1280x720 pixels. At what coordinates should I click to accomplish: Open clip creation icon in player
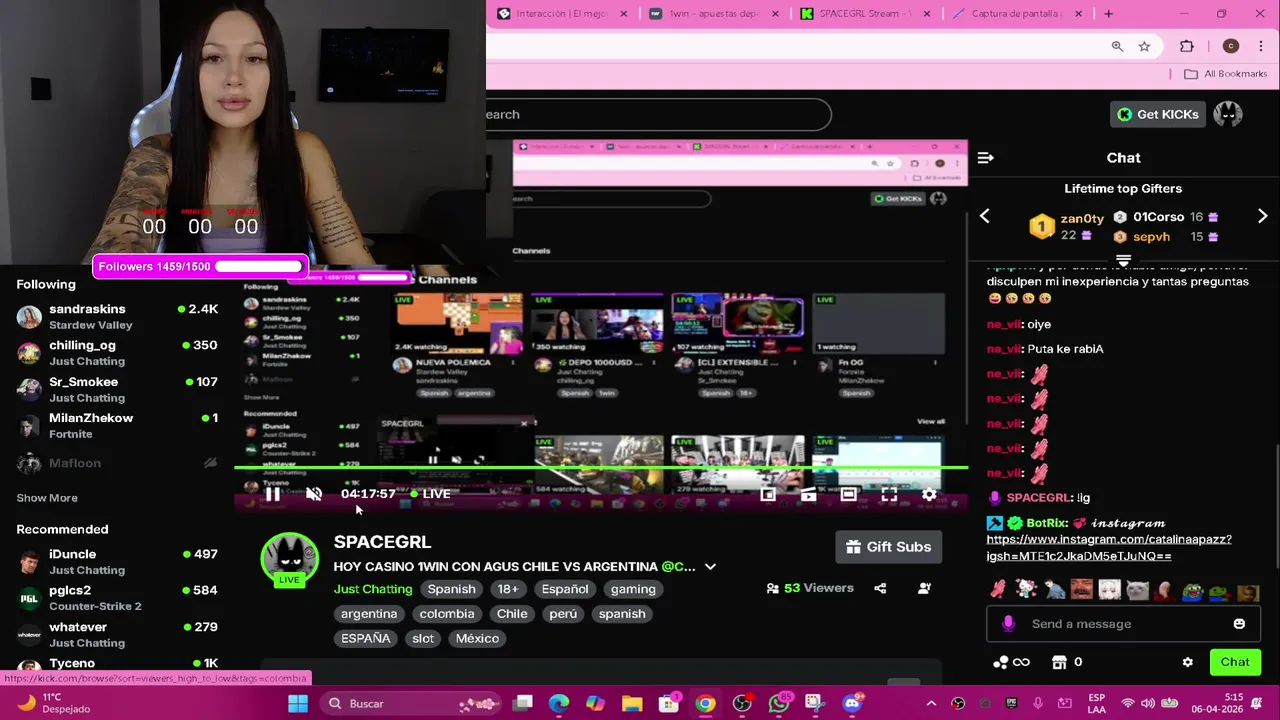(x=808, y=494)
